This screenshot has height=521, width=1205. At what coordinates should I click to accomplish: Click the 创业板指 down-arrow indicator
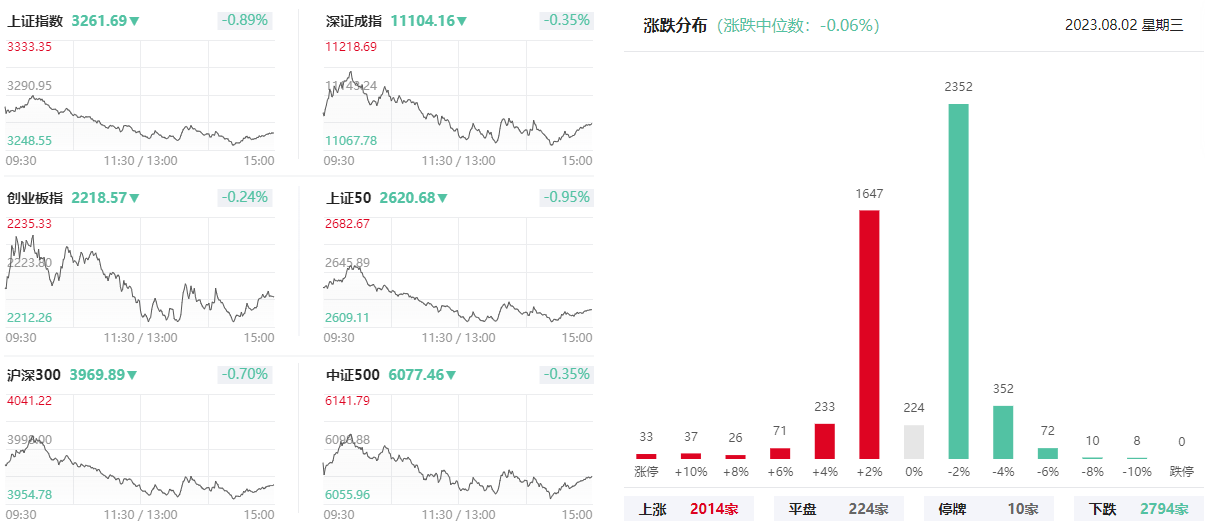click(x=135, y=198)
